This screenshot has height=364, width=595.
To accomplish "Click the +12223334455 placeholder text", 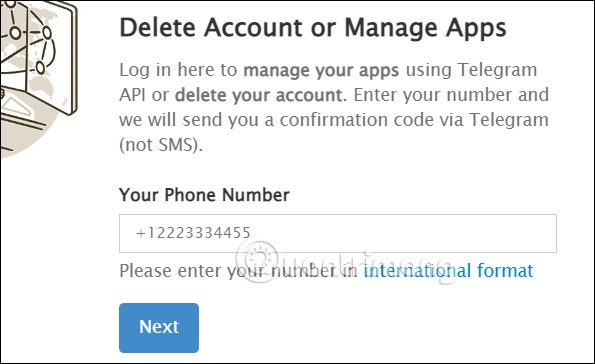I will coord(193,233).
